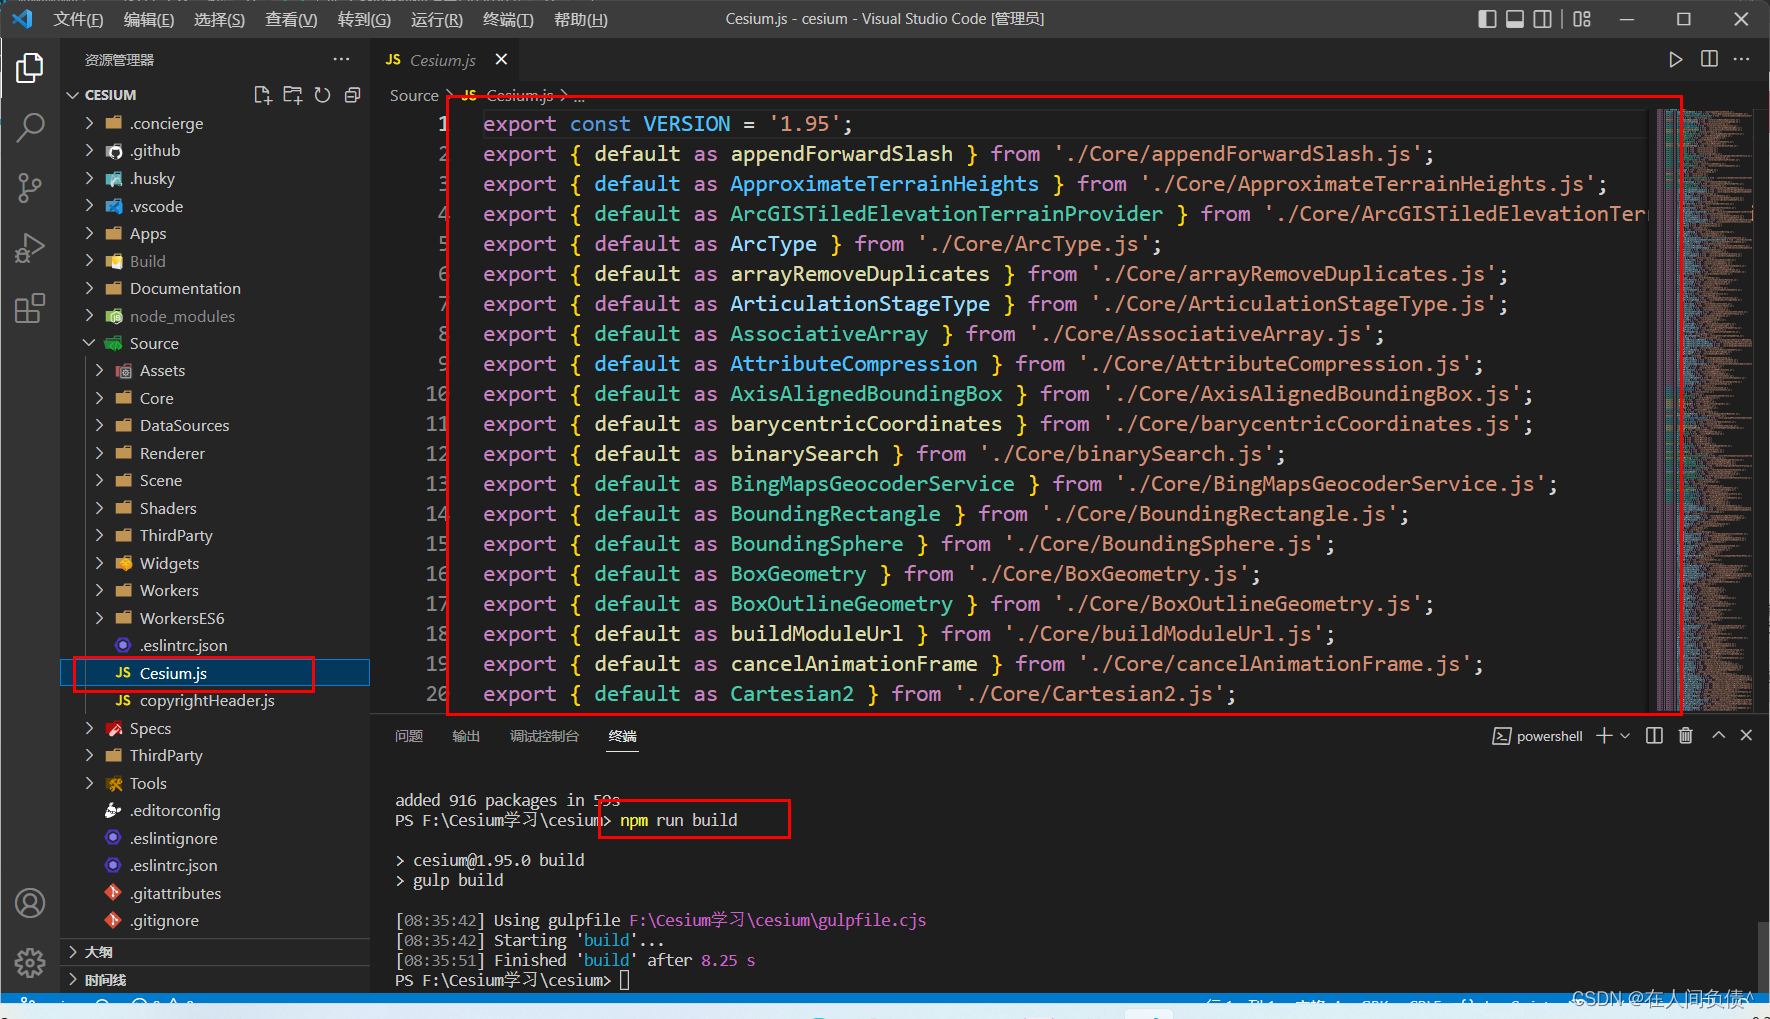This screenshot has height=1019, width=1770.
Task: Click the Source breadcrumb segment
Action: coord(414,95)
